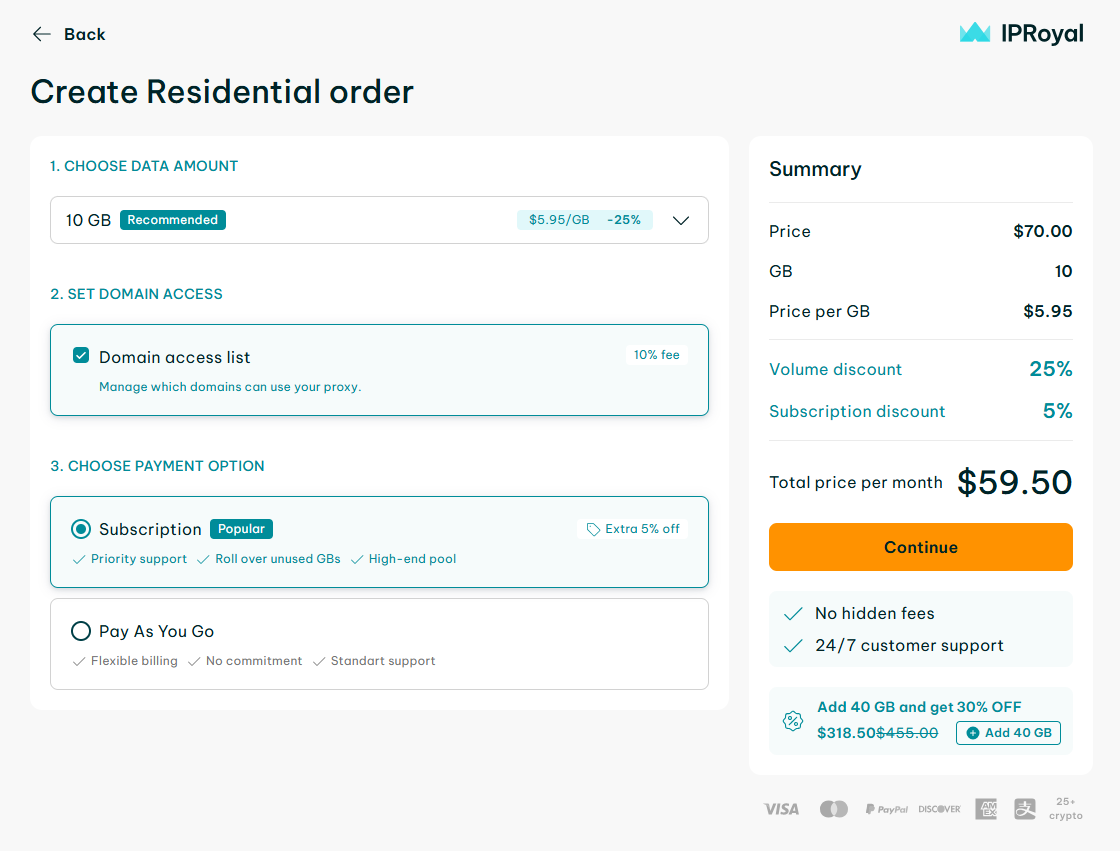Select the Pay As You Go option
This screenshot has height=851, width=1120.
pyautogui.click(x=81, y=631)
